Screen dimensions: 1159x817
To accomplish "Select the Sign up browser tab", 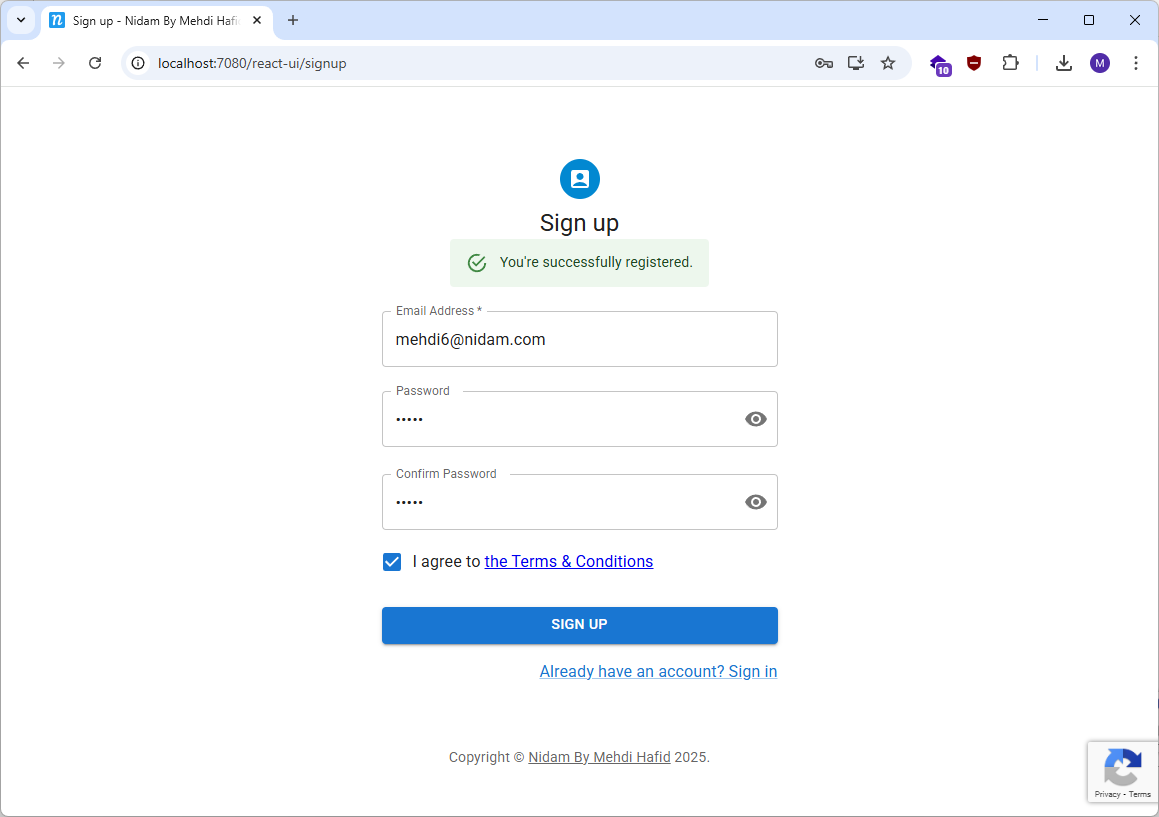I will 150,20.
